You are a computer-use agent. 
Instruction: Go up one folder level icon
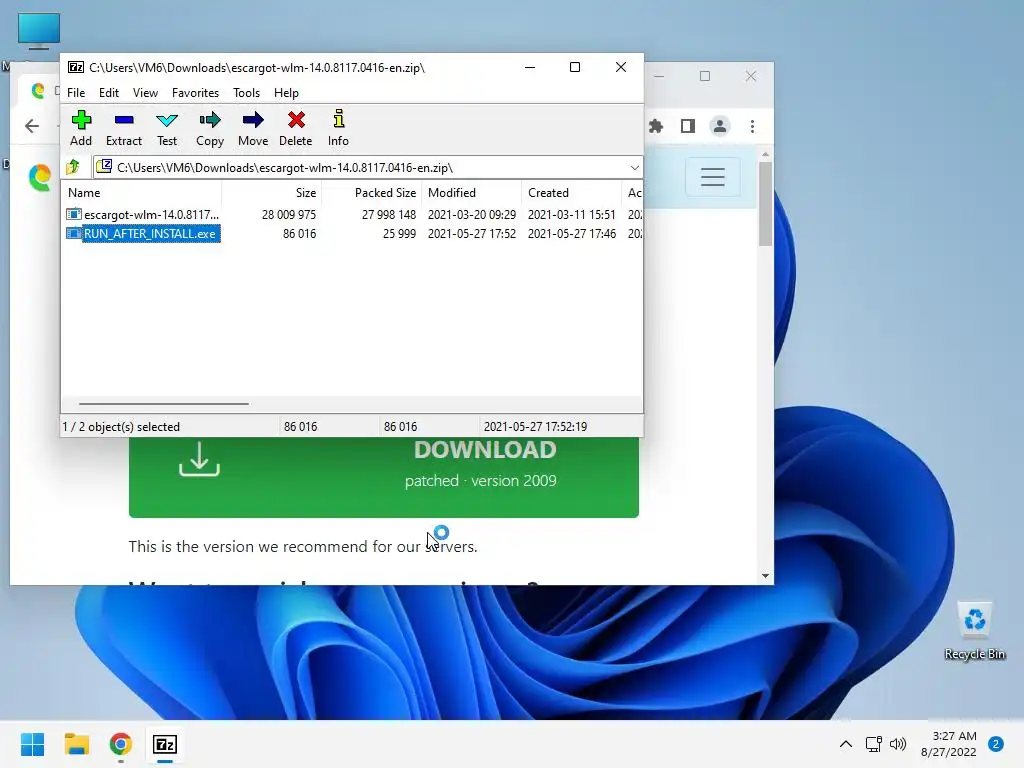click(x=73, y=167)
